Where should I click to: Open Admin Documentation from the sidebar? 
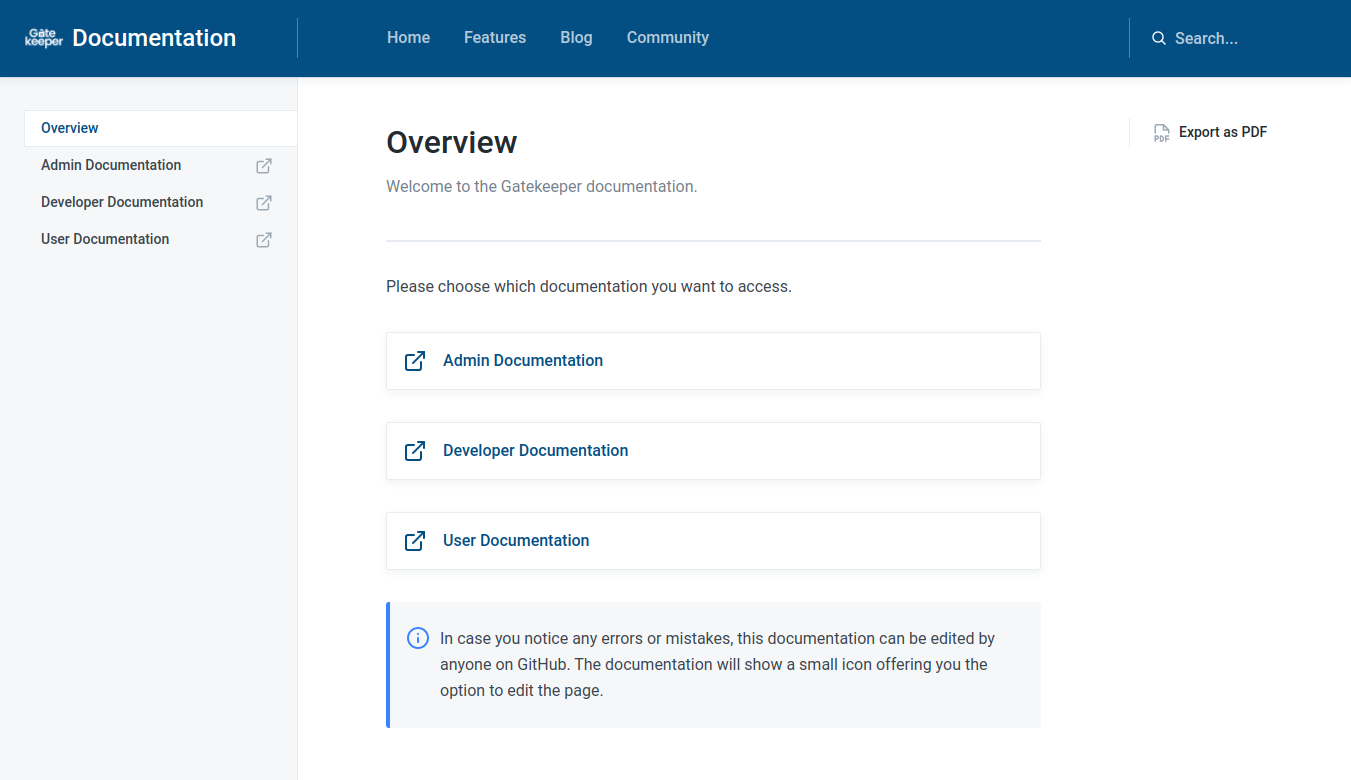pyautogui.click(x=111, y=165)
